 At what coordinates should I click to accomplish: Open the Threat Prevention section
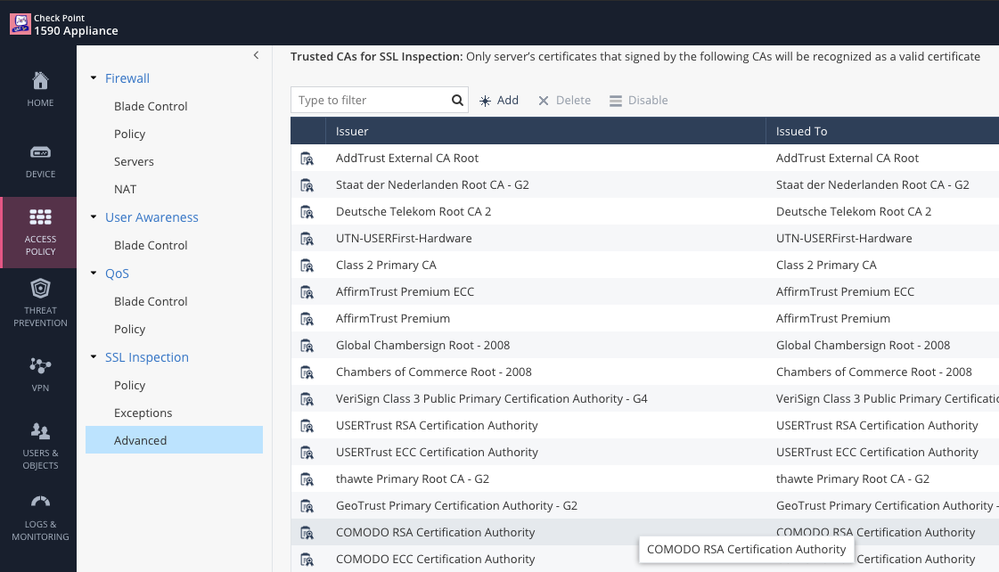coord(40,303)
